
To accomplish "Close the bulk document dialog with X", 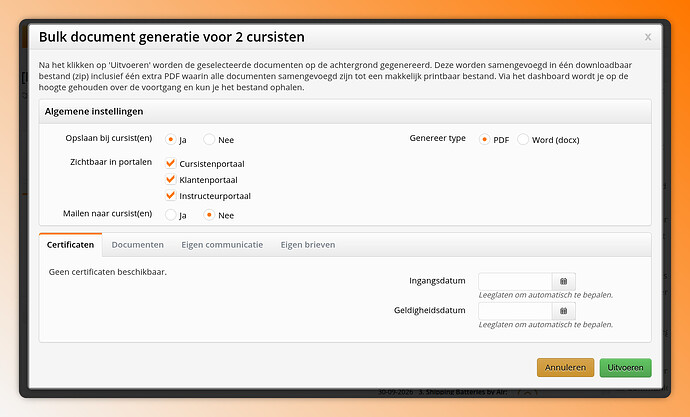I will (648, 37).
